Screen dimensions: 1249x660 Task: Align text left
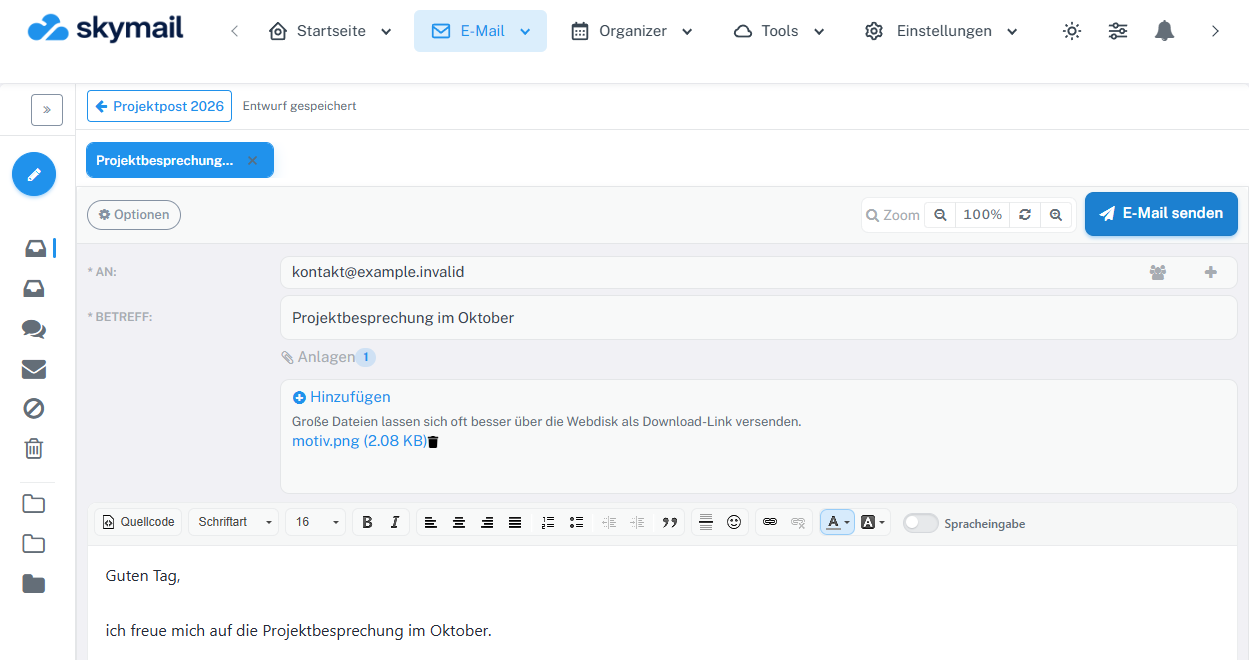pos(430,522)
